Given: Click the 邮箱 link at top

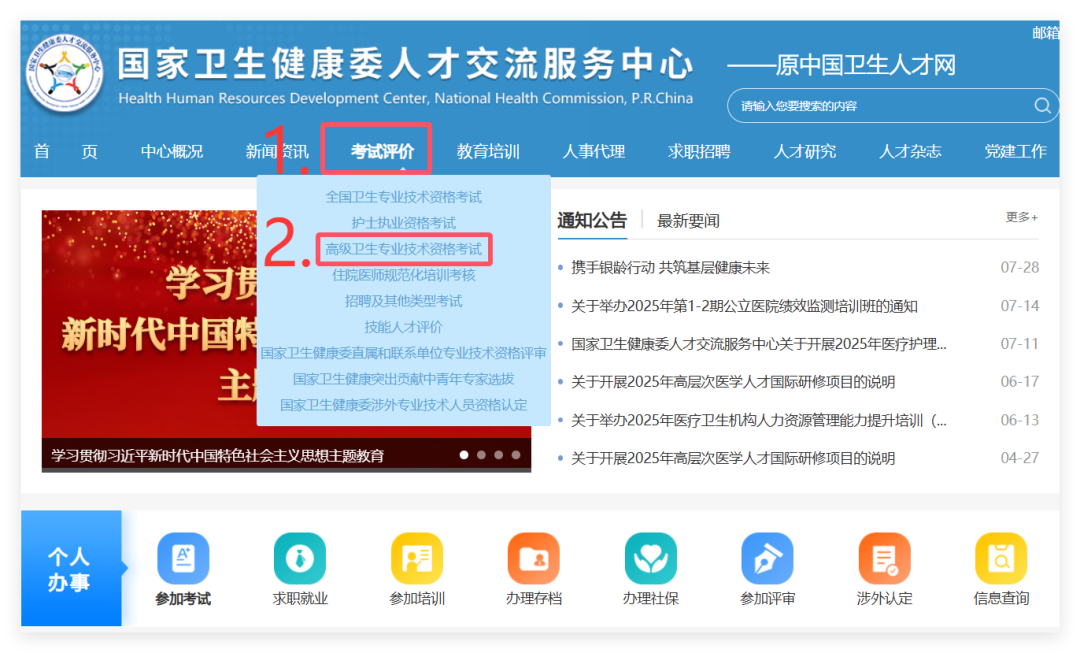Looking at the screenshot, I should [x=1046, y=32].
